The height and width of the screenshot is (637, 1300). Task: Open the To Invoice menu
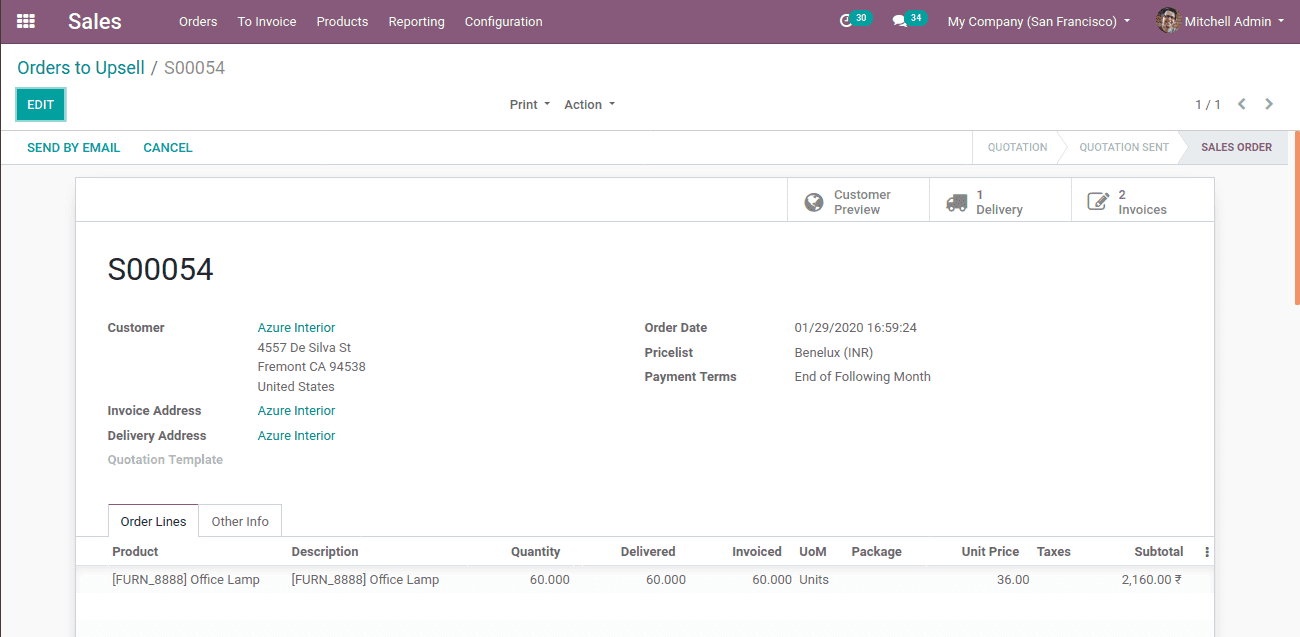tap(267, 21)
